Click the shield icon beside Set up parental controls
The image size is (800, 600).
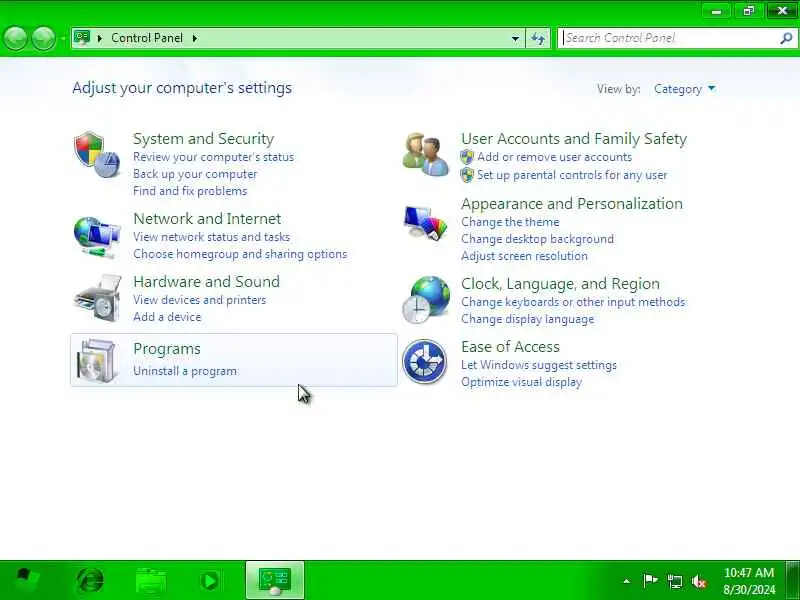(x=467, y=175)
